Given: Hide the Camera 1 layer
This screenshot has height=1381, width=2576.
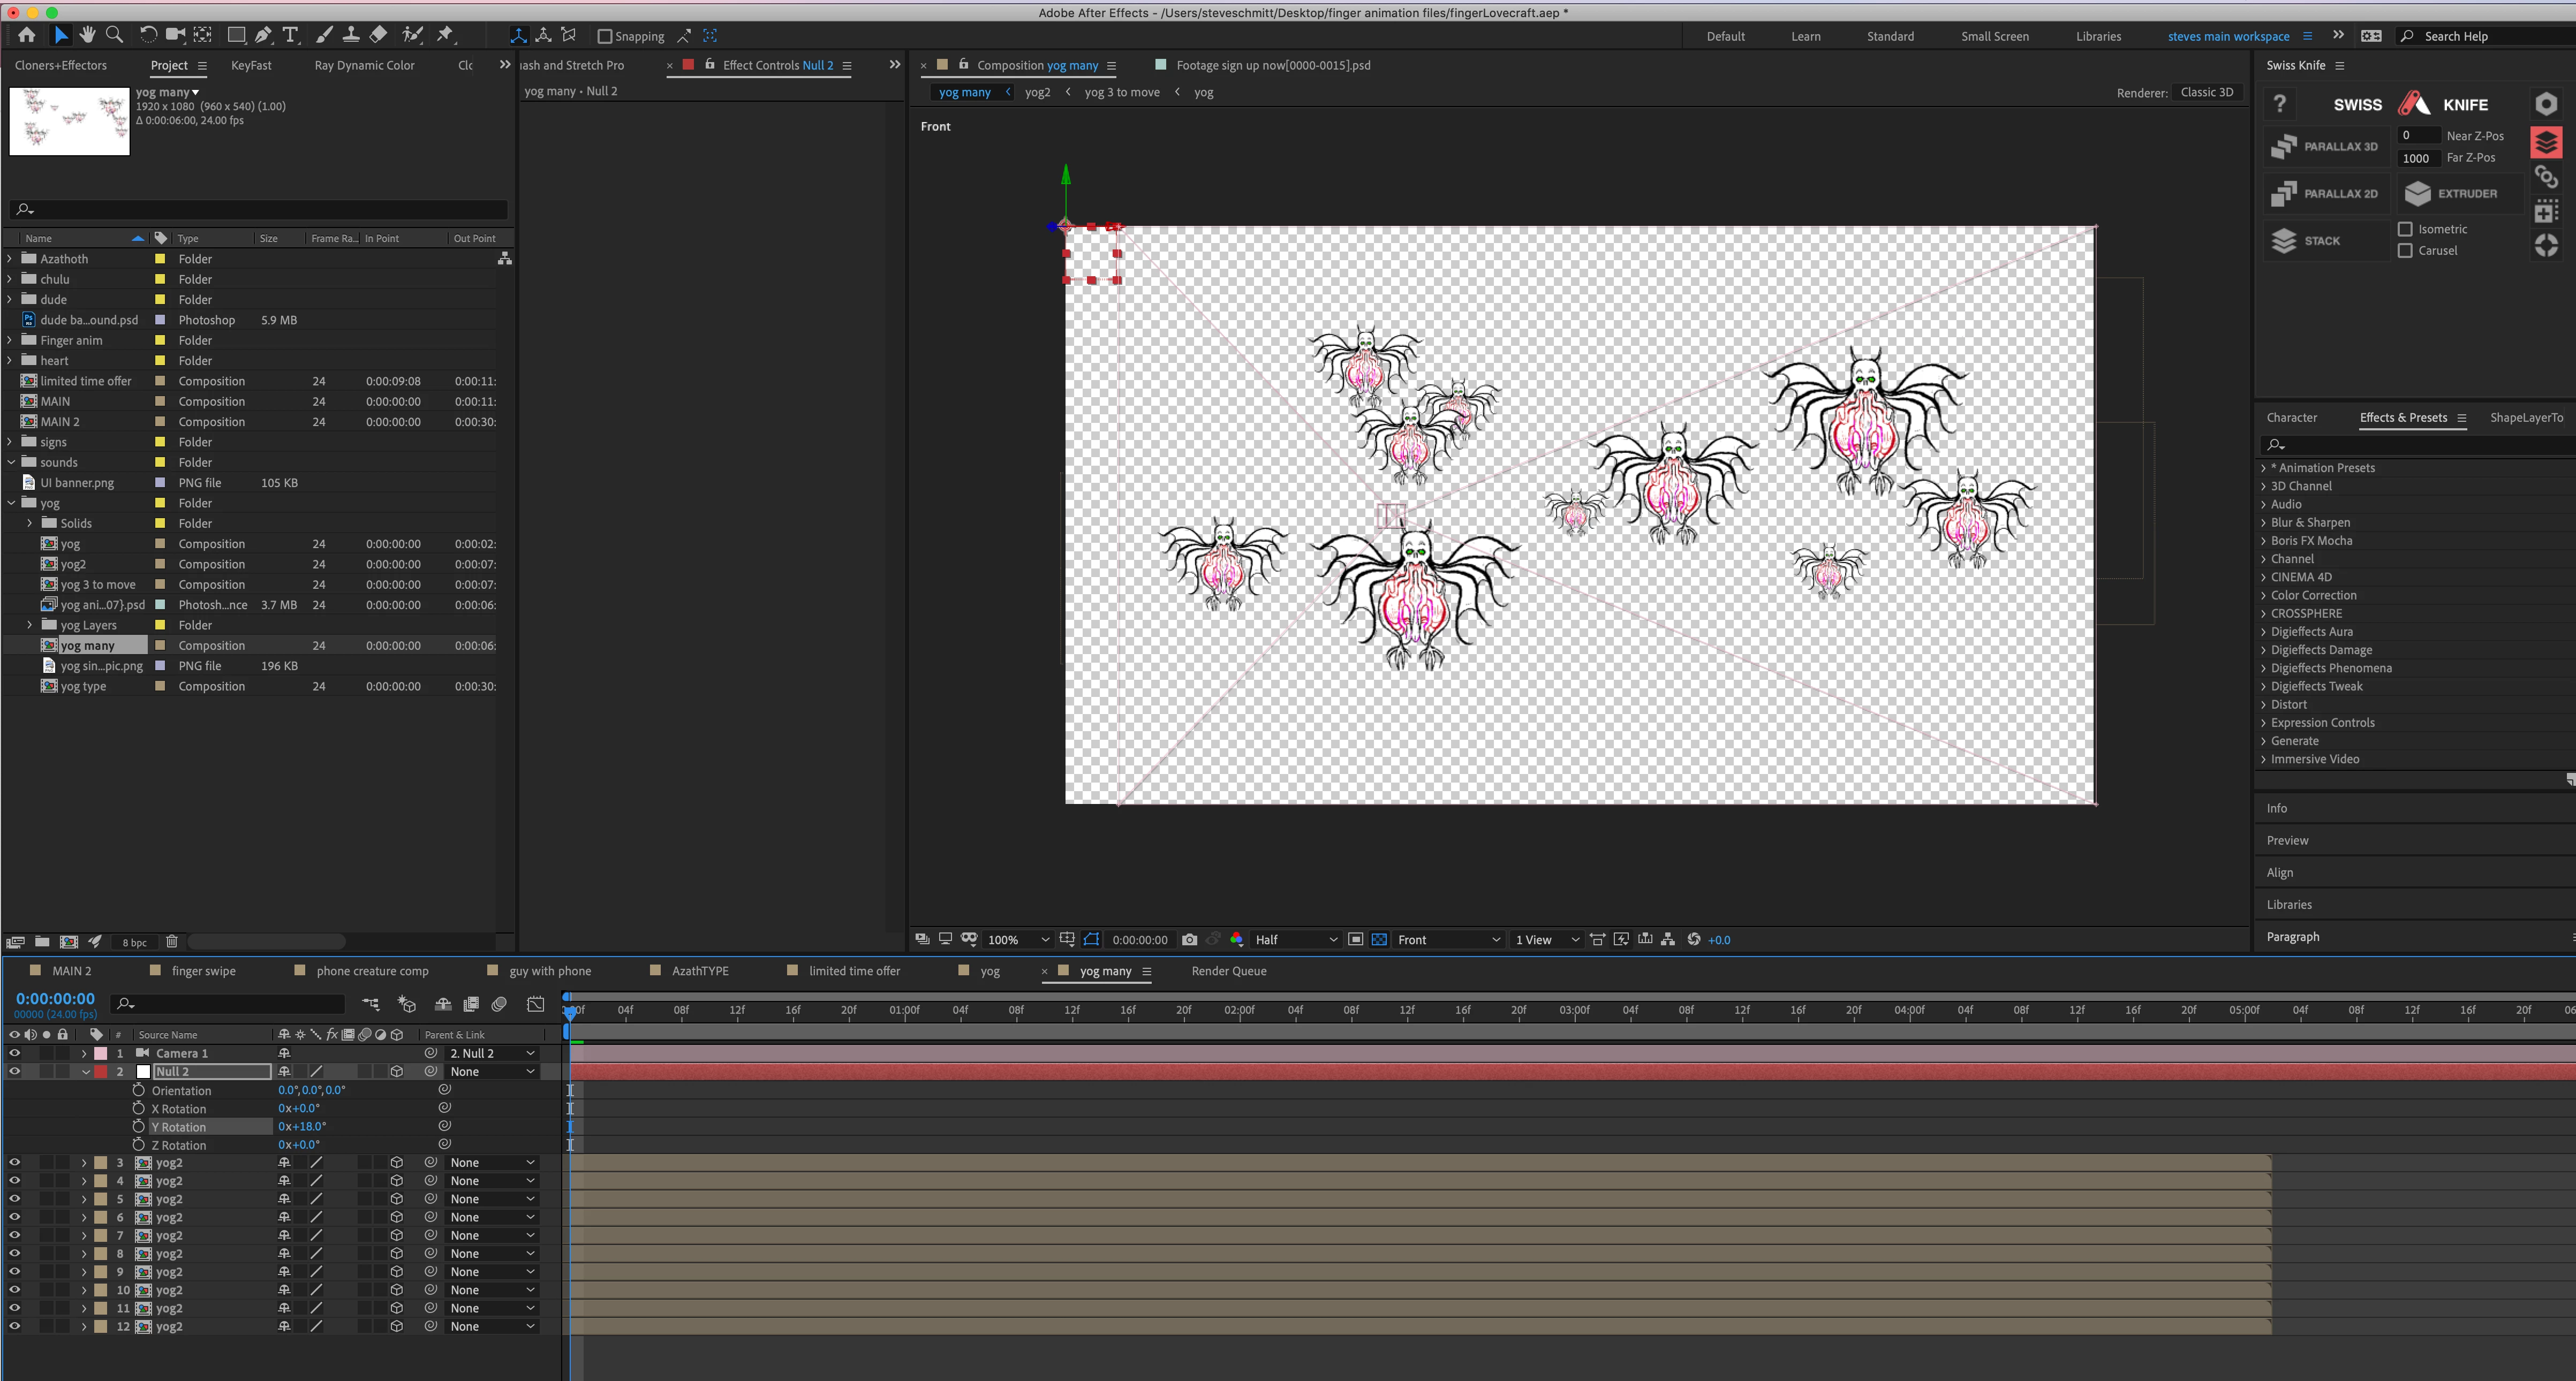Looking at the screenshot, I should pos(14,1053).
